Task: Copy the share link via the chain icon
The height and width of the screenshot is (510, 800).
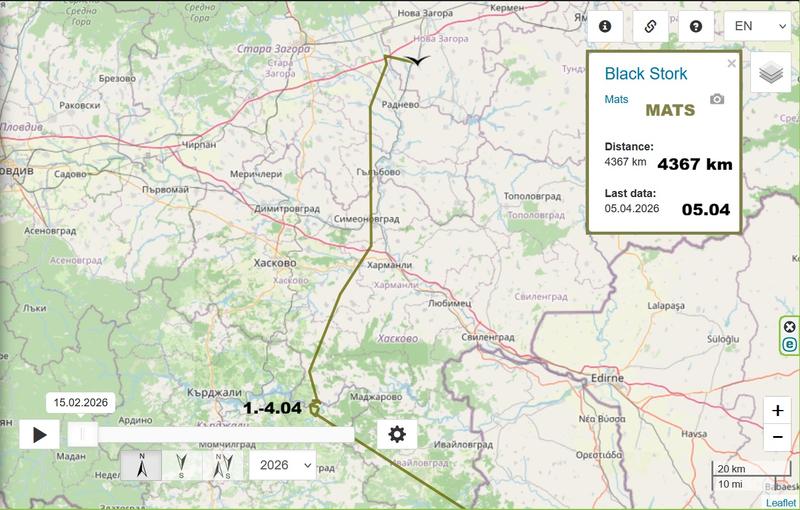Action: click(x=651, y=27)
